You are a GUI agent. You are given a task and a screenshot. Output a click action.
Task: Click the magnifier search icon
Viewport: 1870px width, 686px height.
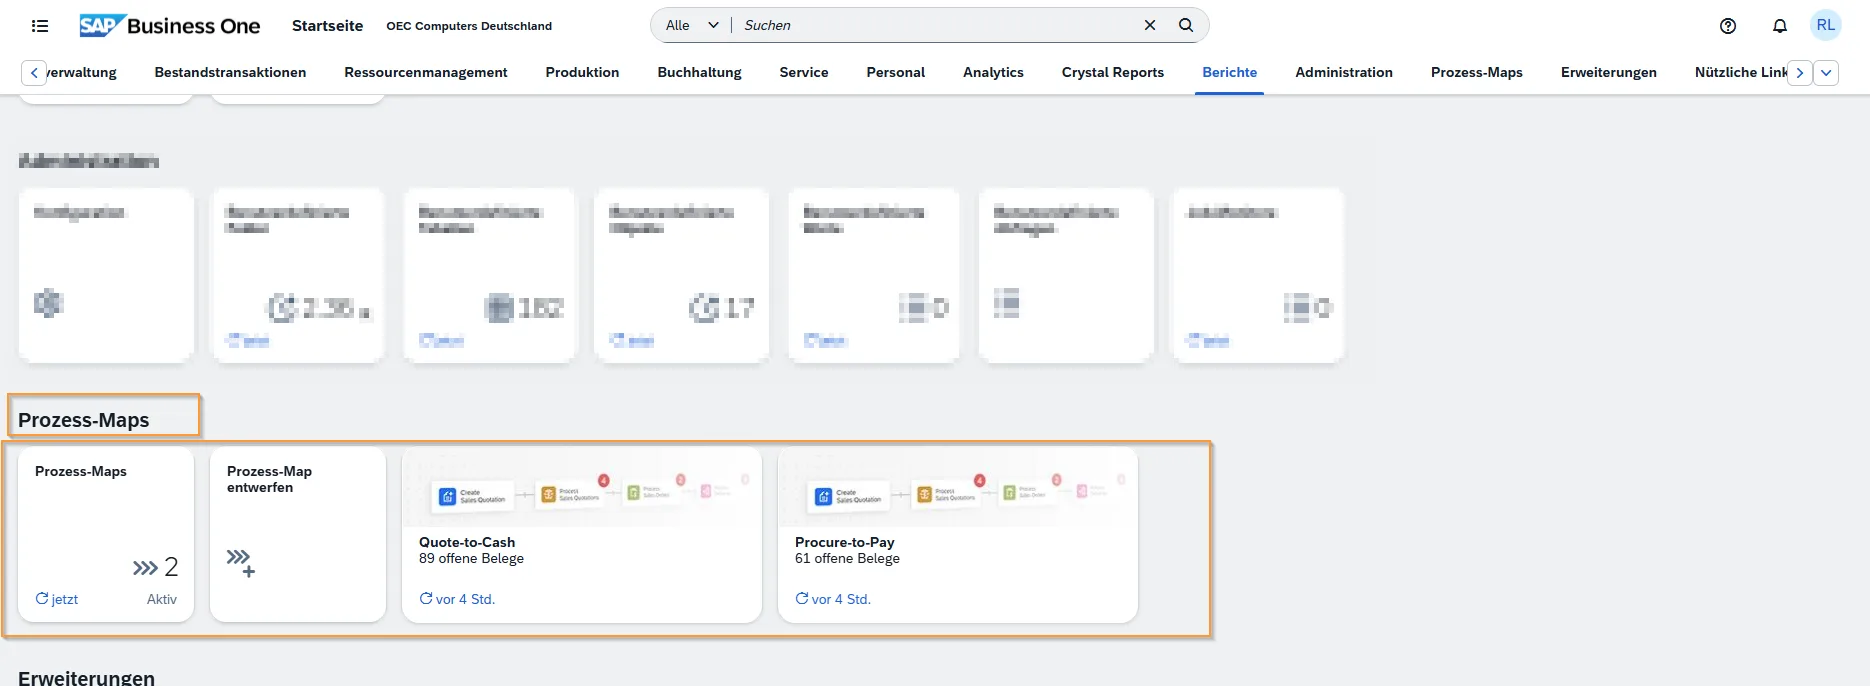click(x=1186, y=26)
